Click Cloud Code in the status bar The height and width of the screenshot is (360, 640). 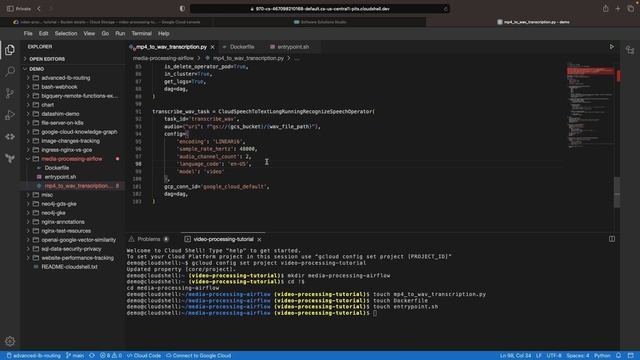(144, 356)
